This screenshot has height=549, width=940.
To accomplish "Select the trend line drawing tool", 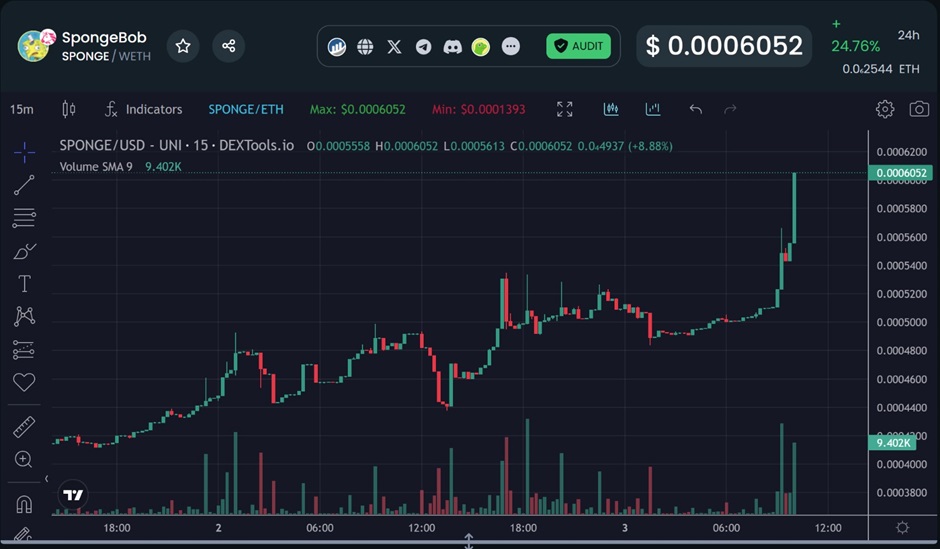I will [x=24, y=184].
